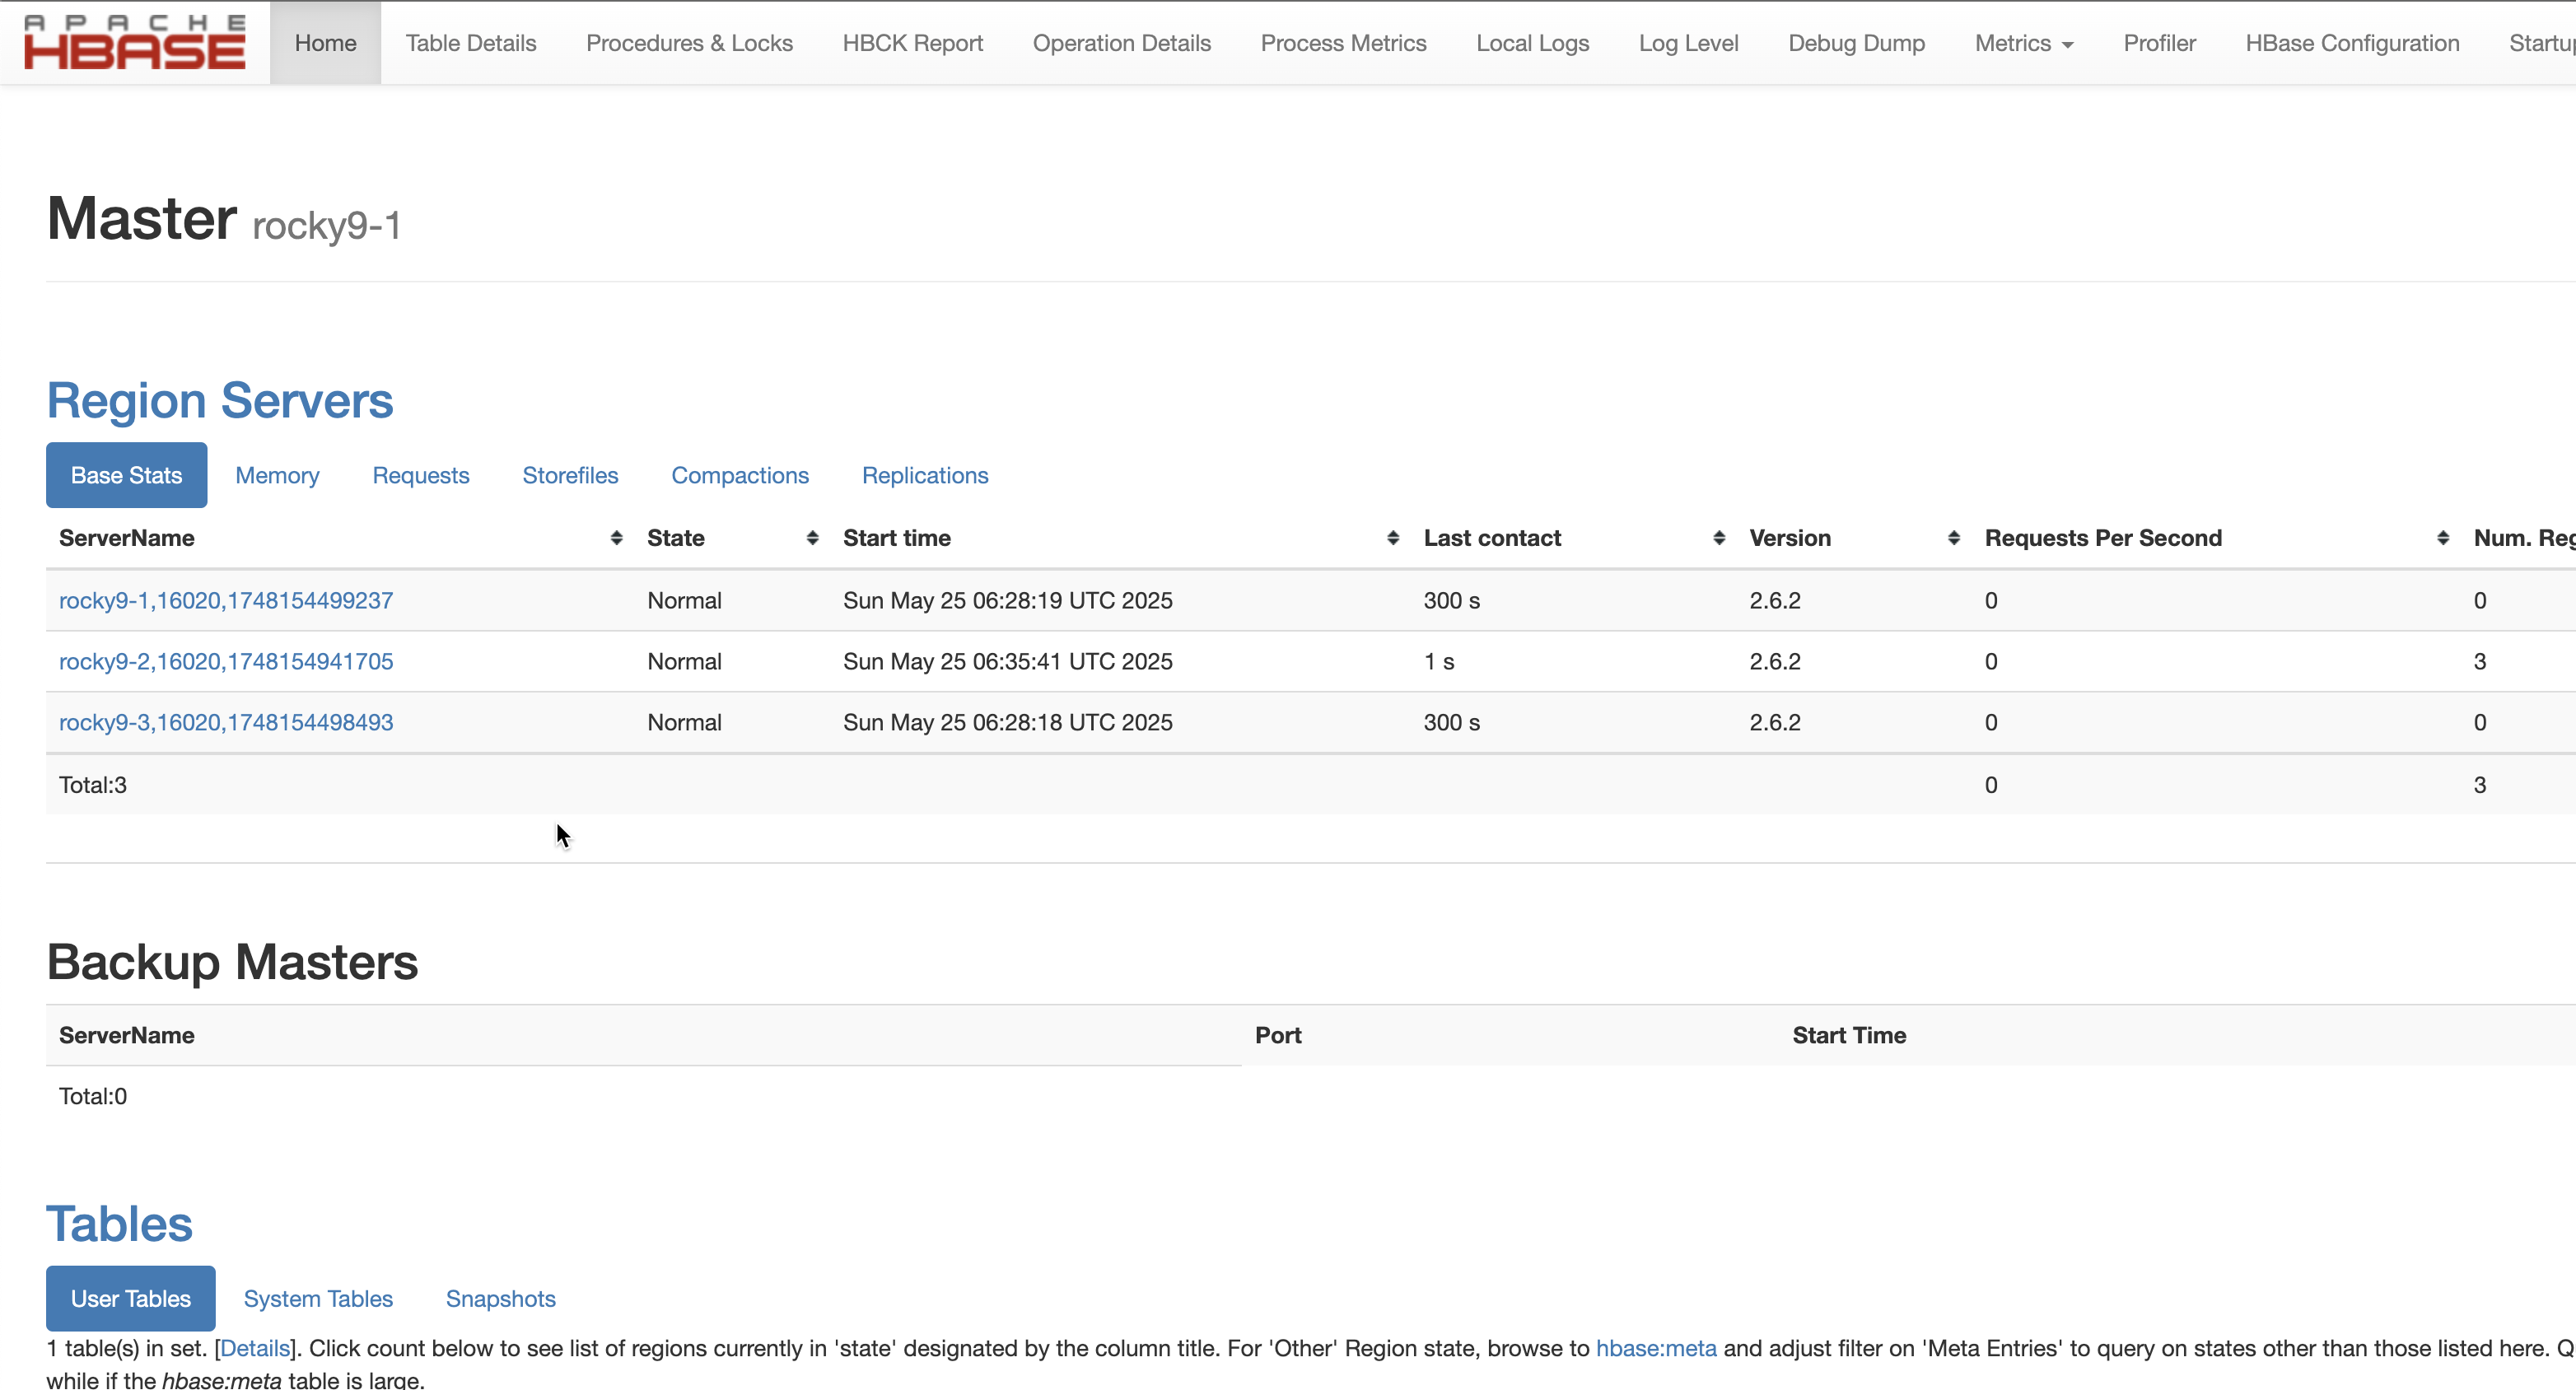Expand the Metrics dropdown menu

coord(2023,43)
